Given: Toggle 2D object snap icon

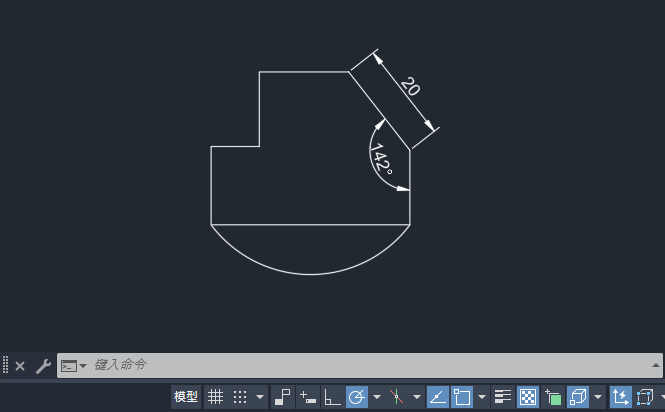Looking at the screenshot, I should click(x=462, y=397).
